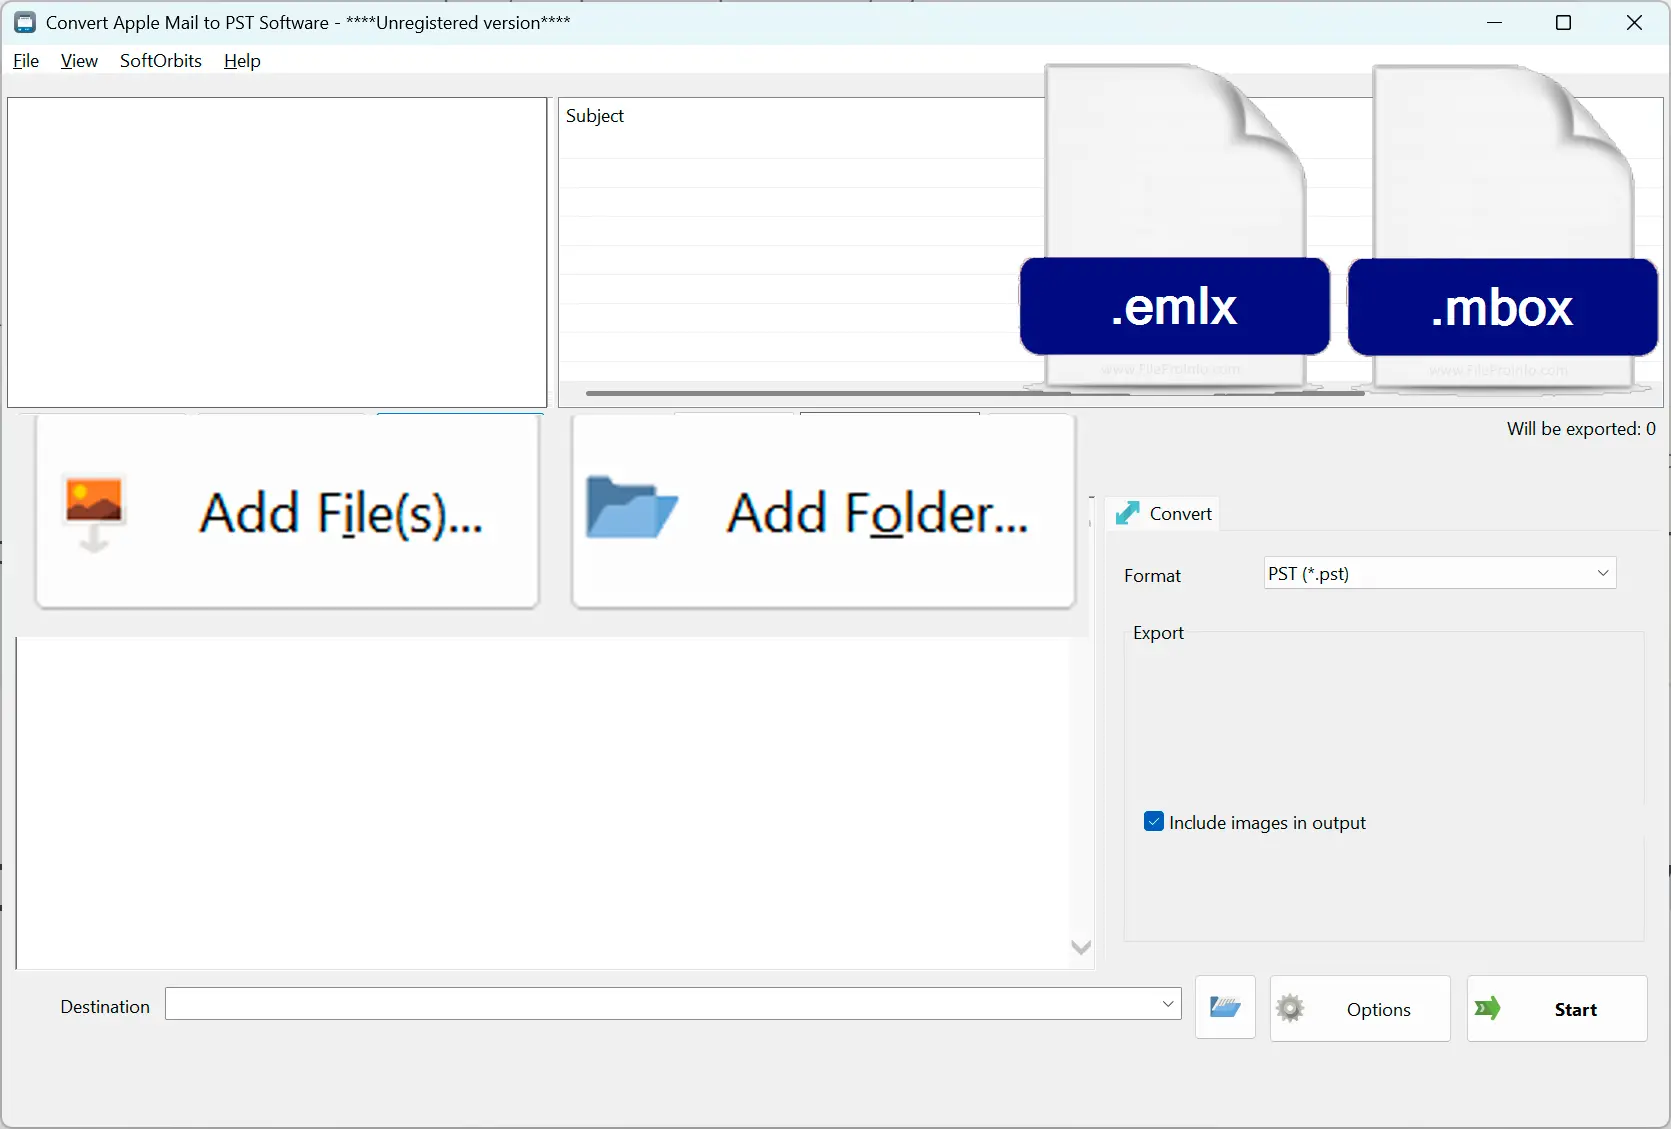Viewport: 1671px width, 1129px height.
Task: Toggle Include images in output checkbox
Action: tap(1154, 822)
